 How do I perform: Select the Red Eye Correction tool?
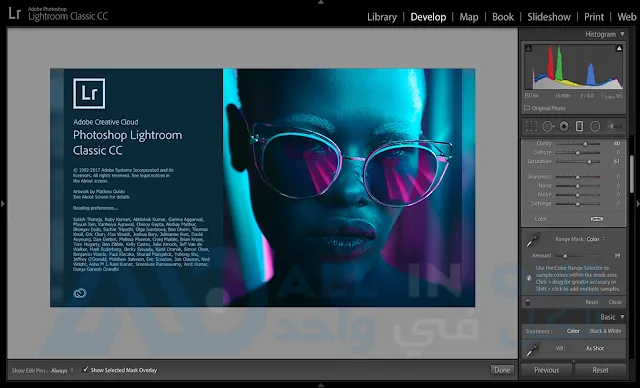coord(564,126)
